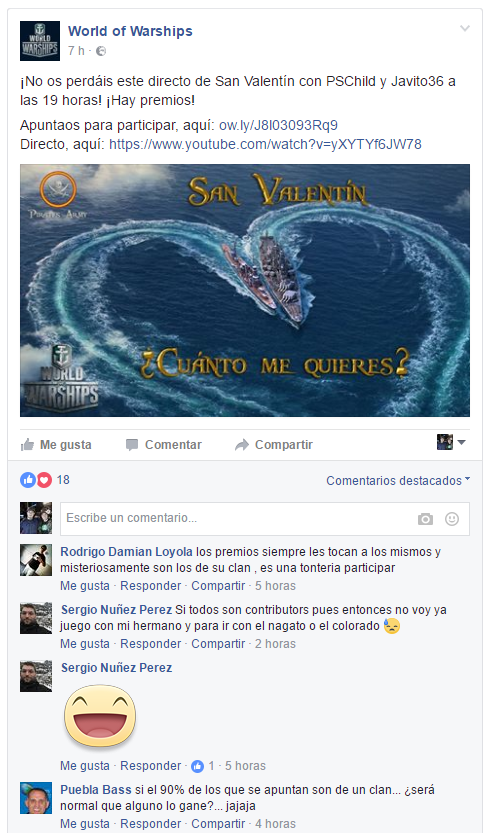Click the Comentar speech bubble button
490x833 pixels.
click(163, 445)
